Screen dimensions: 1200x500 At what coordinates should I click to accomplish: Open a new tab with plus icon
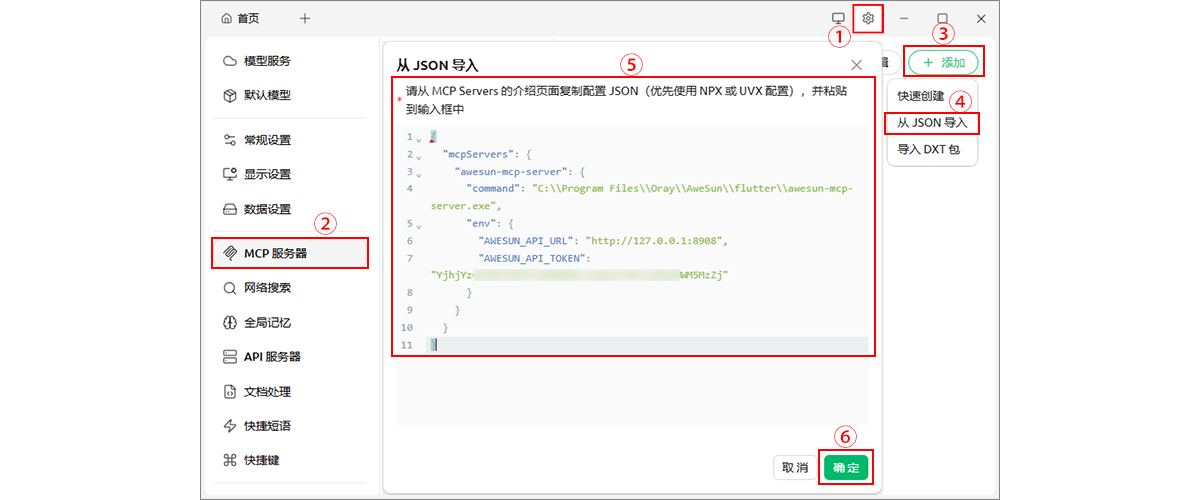pos(305,18)
